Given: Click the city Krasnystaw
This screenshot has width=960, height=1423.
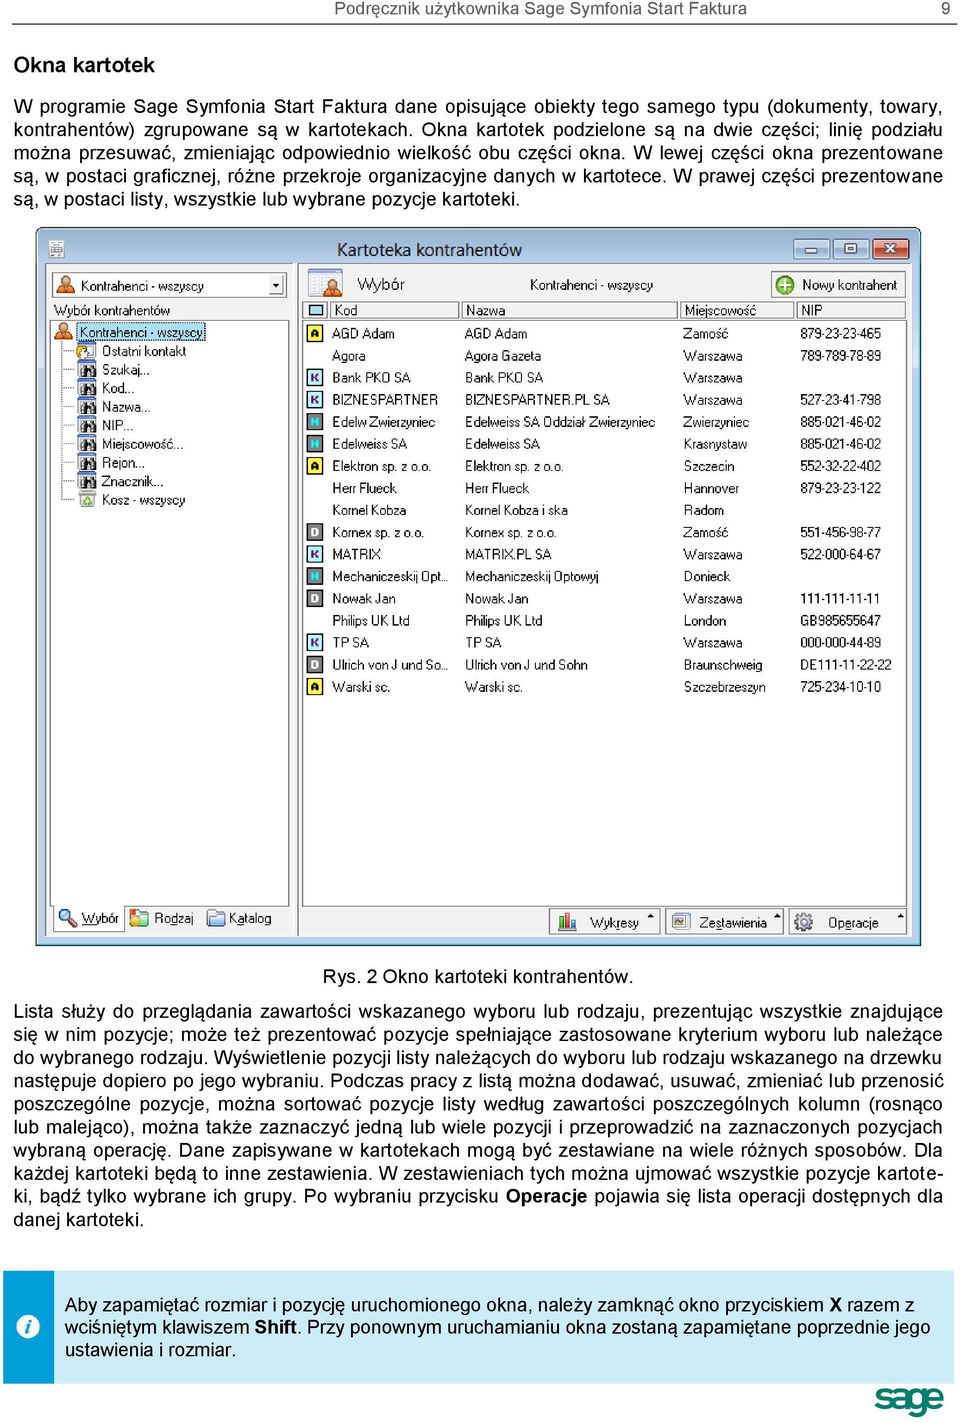Looking at the screenshot, I should point(715,444).
